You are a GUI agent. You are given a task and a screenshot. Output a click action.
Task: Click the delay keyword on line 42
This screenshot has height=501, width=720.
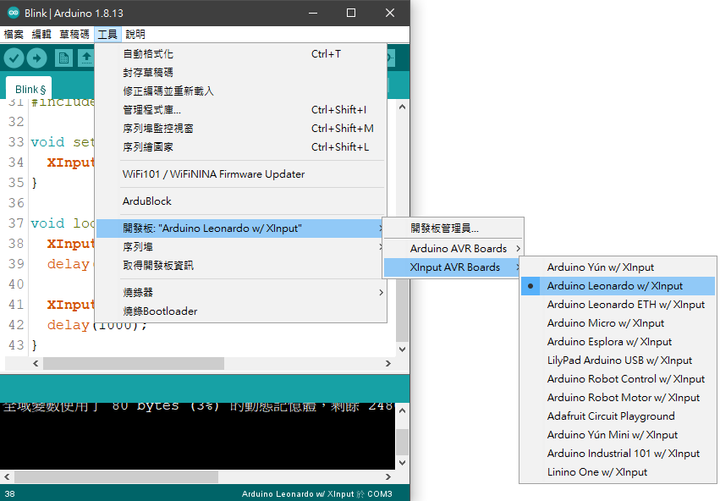[68, 325]
